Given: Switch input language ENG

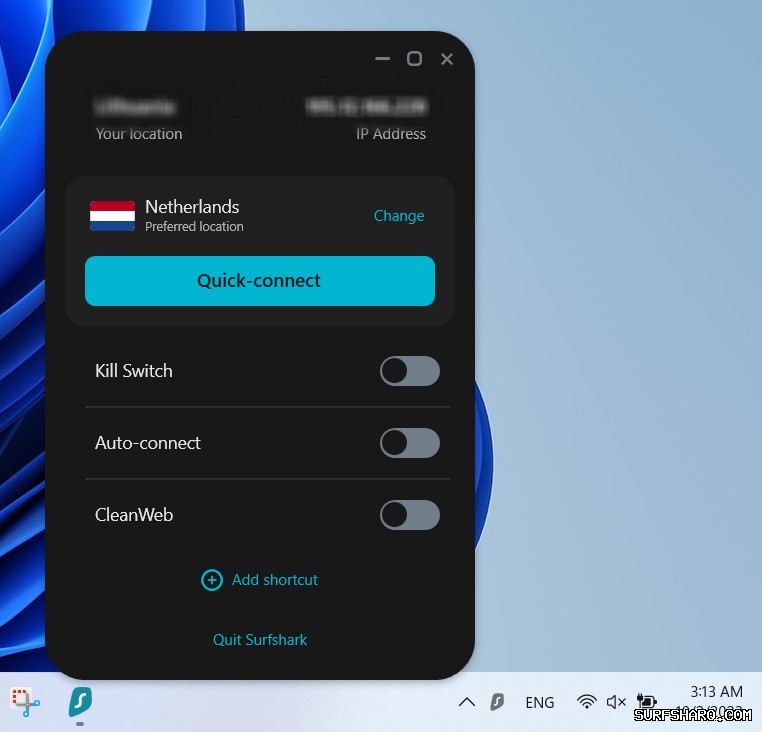Looking at the screenshot, I should [x=539, y=702].
